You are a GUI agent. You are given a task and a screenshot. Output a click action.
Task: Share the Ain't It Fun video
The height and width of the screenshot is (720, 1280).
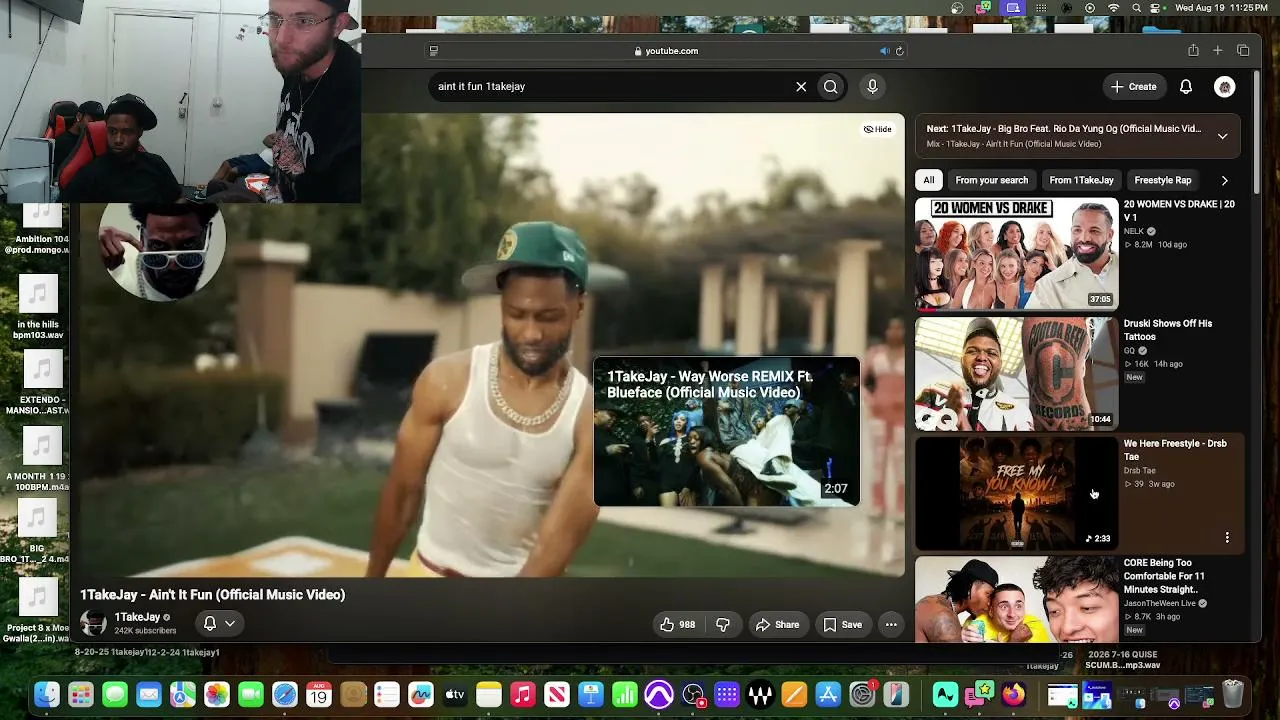point(777,625)
